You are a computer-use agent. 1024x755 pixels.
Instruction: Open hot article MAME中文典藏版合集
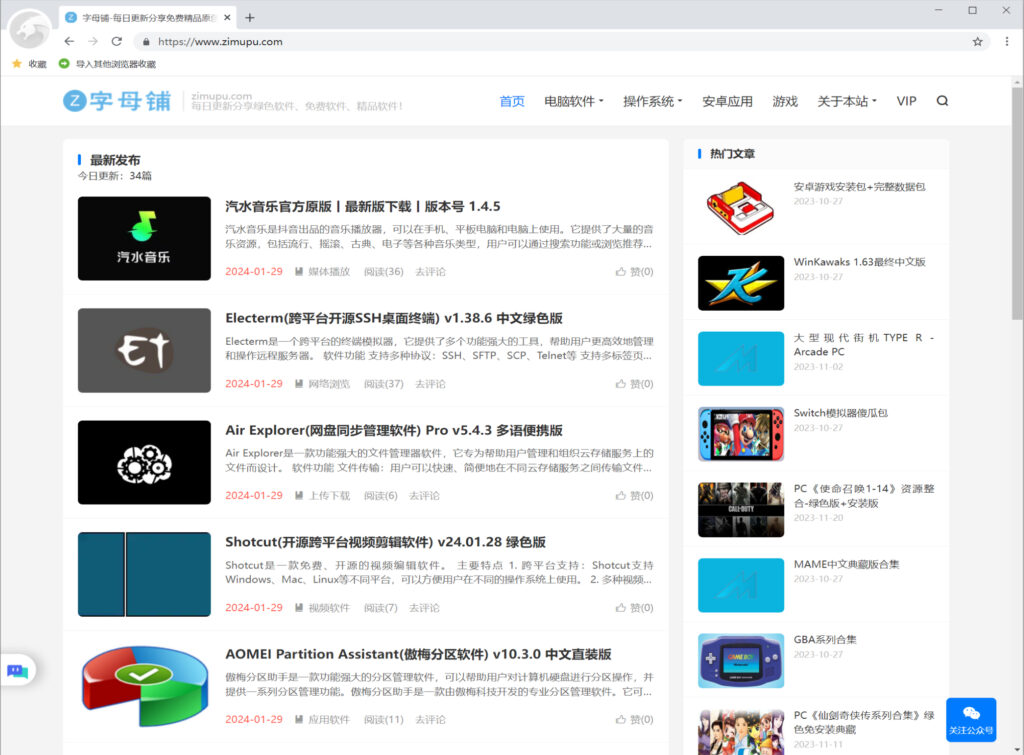(846, 564)
